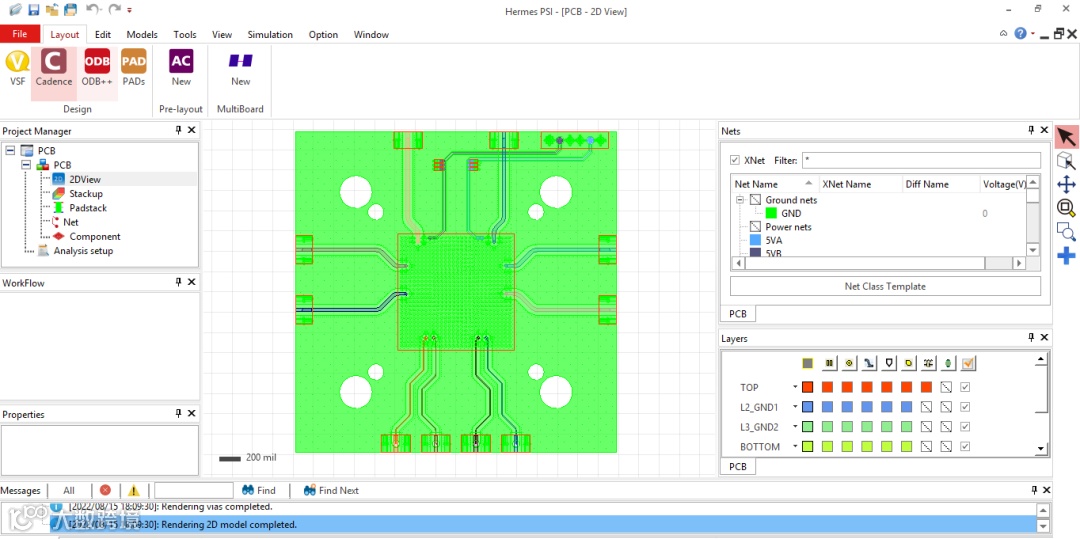Open the TOP layer dropdown arrow
Viewport: 1080px width, 539px height.
796,387
